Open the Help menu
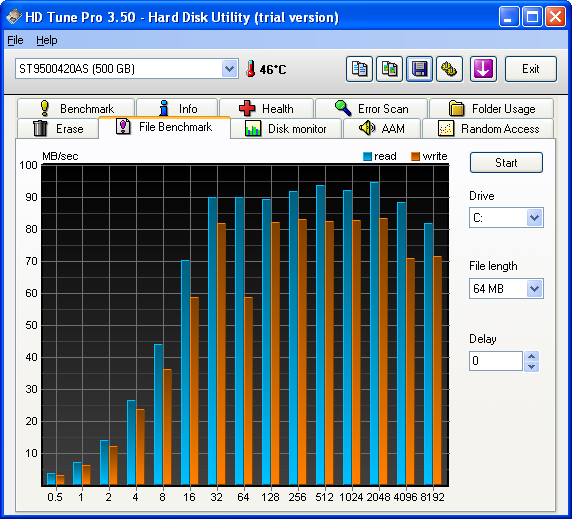This screenshot has width=572, height=519. pyautogui.click(x=47, y=40)
